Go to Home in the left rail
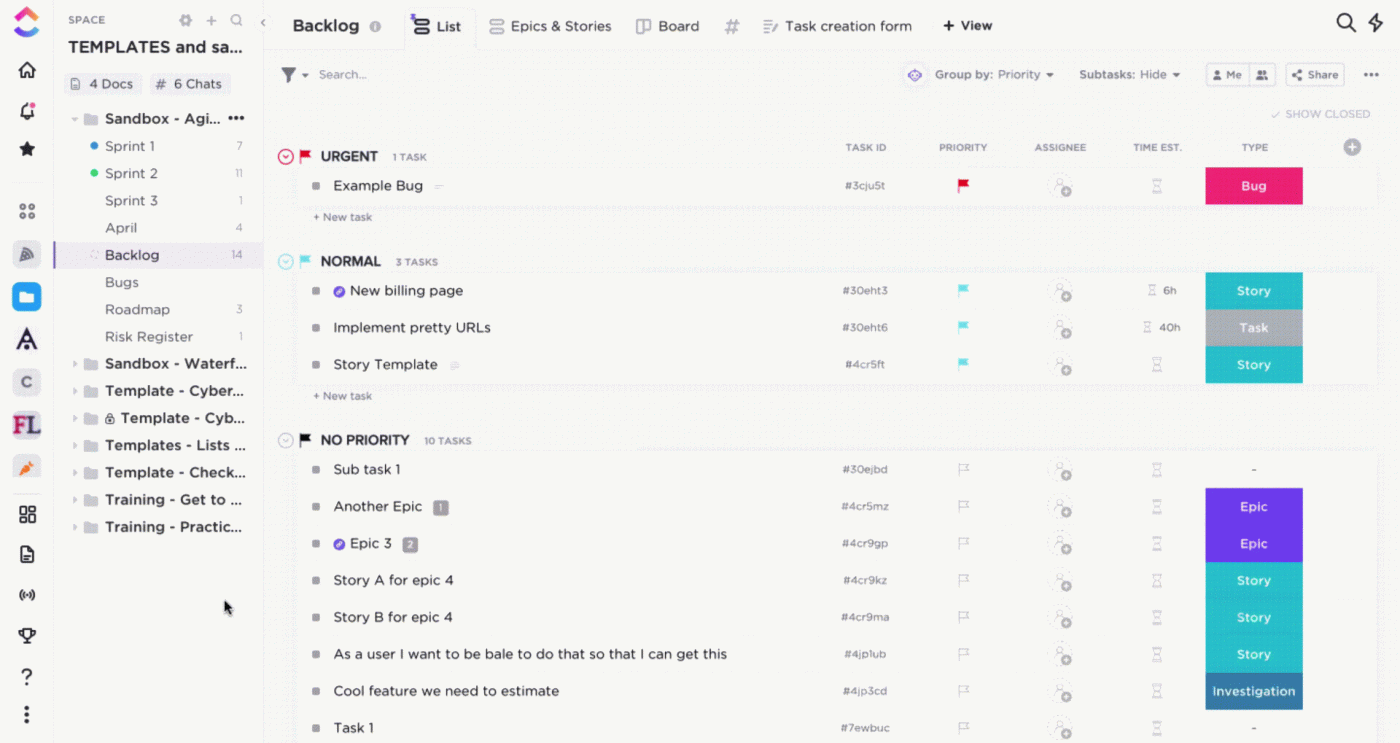This screenshot has width=1400, height=743. [27, 70]
